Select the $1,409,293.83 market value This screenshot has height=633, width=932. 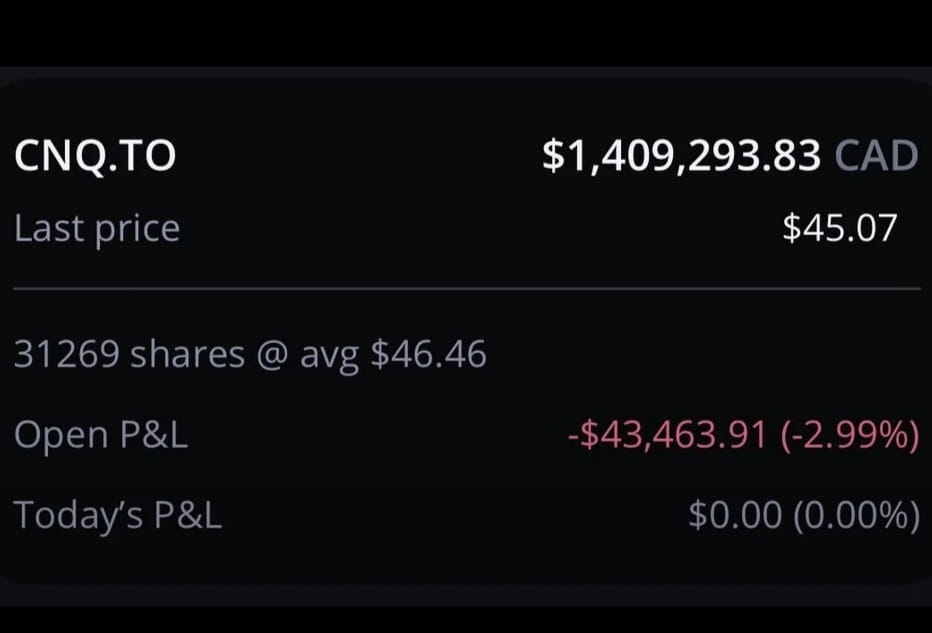[x=682, y=156]
